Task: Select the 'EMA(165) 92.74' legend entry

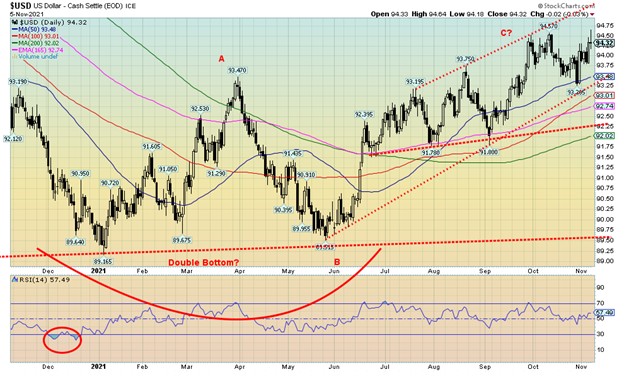Action: pyautogui.click(x=37, y=50)
